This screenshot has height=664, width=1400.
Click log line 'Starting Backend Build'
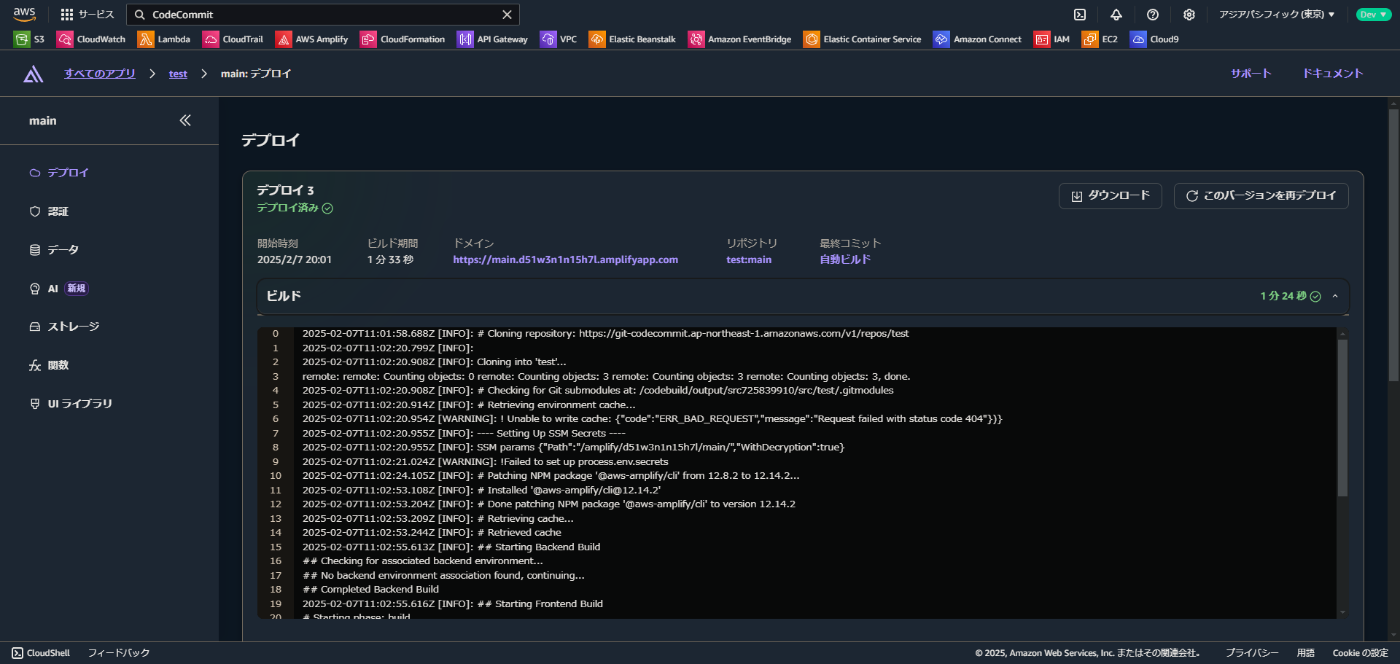pos(450,547)
